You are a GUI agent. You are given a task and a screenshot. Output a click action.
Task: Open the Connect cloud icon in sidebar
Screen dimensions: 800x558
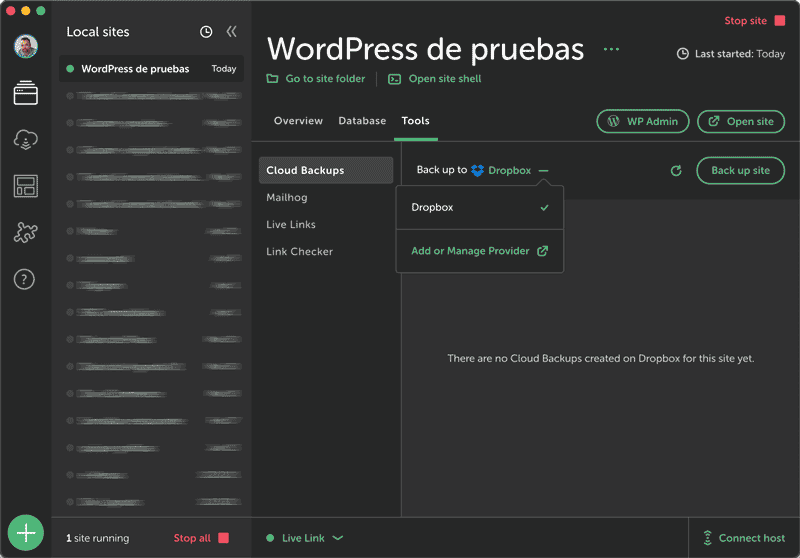(x=26, y=139)
